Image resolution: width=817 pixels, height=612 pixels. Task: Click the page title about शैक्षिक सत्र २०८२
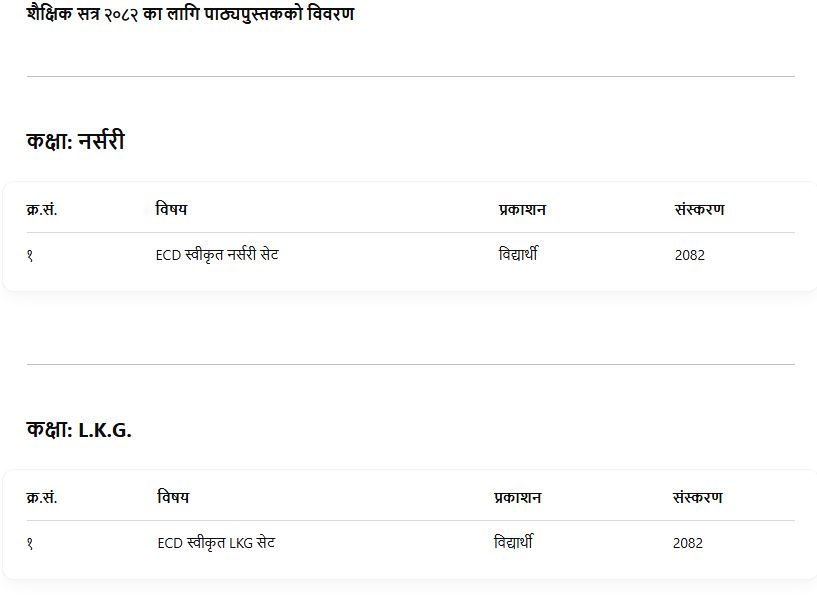190,15
